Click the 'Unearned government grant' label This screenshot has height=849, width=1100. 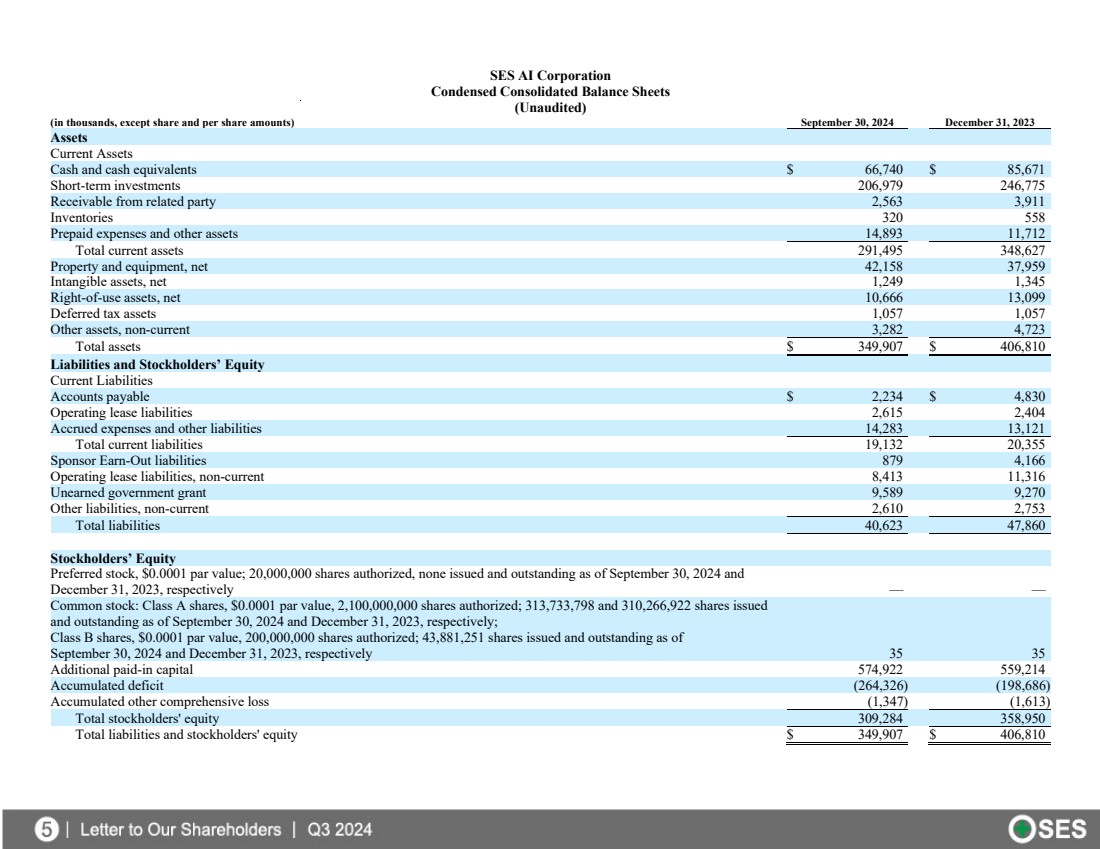(128, 493)
